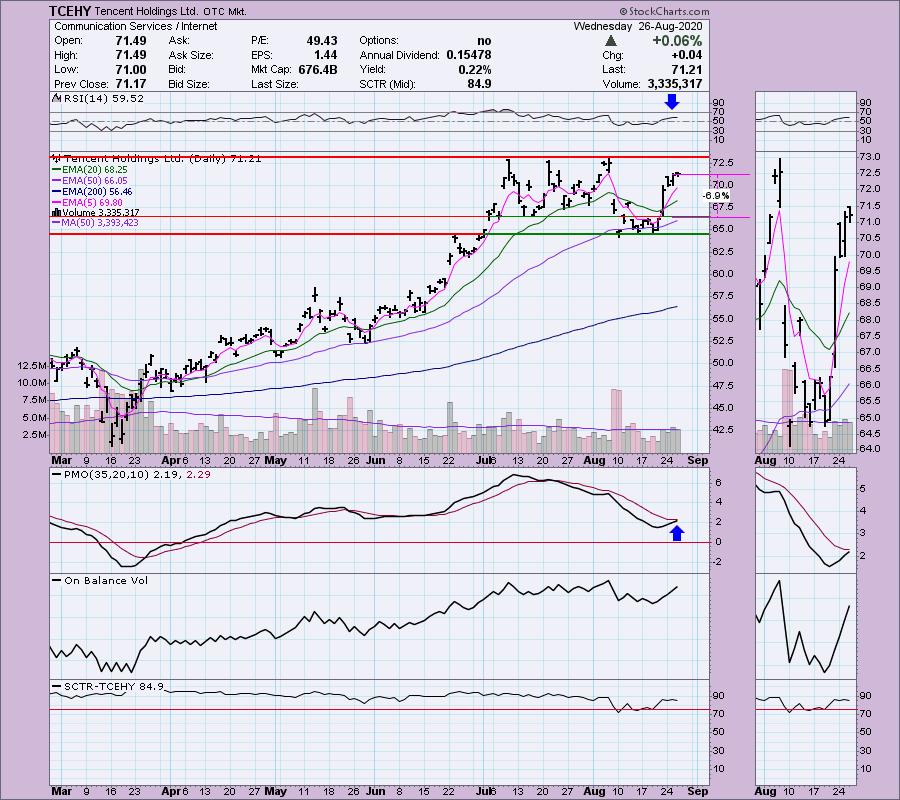Click the 42.5 price axis label

point(723,429)
